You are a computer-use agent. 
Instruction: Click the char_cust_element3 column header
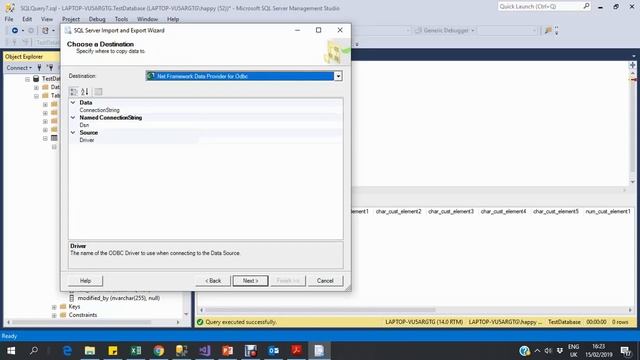(x=451, y=211)
